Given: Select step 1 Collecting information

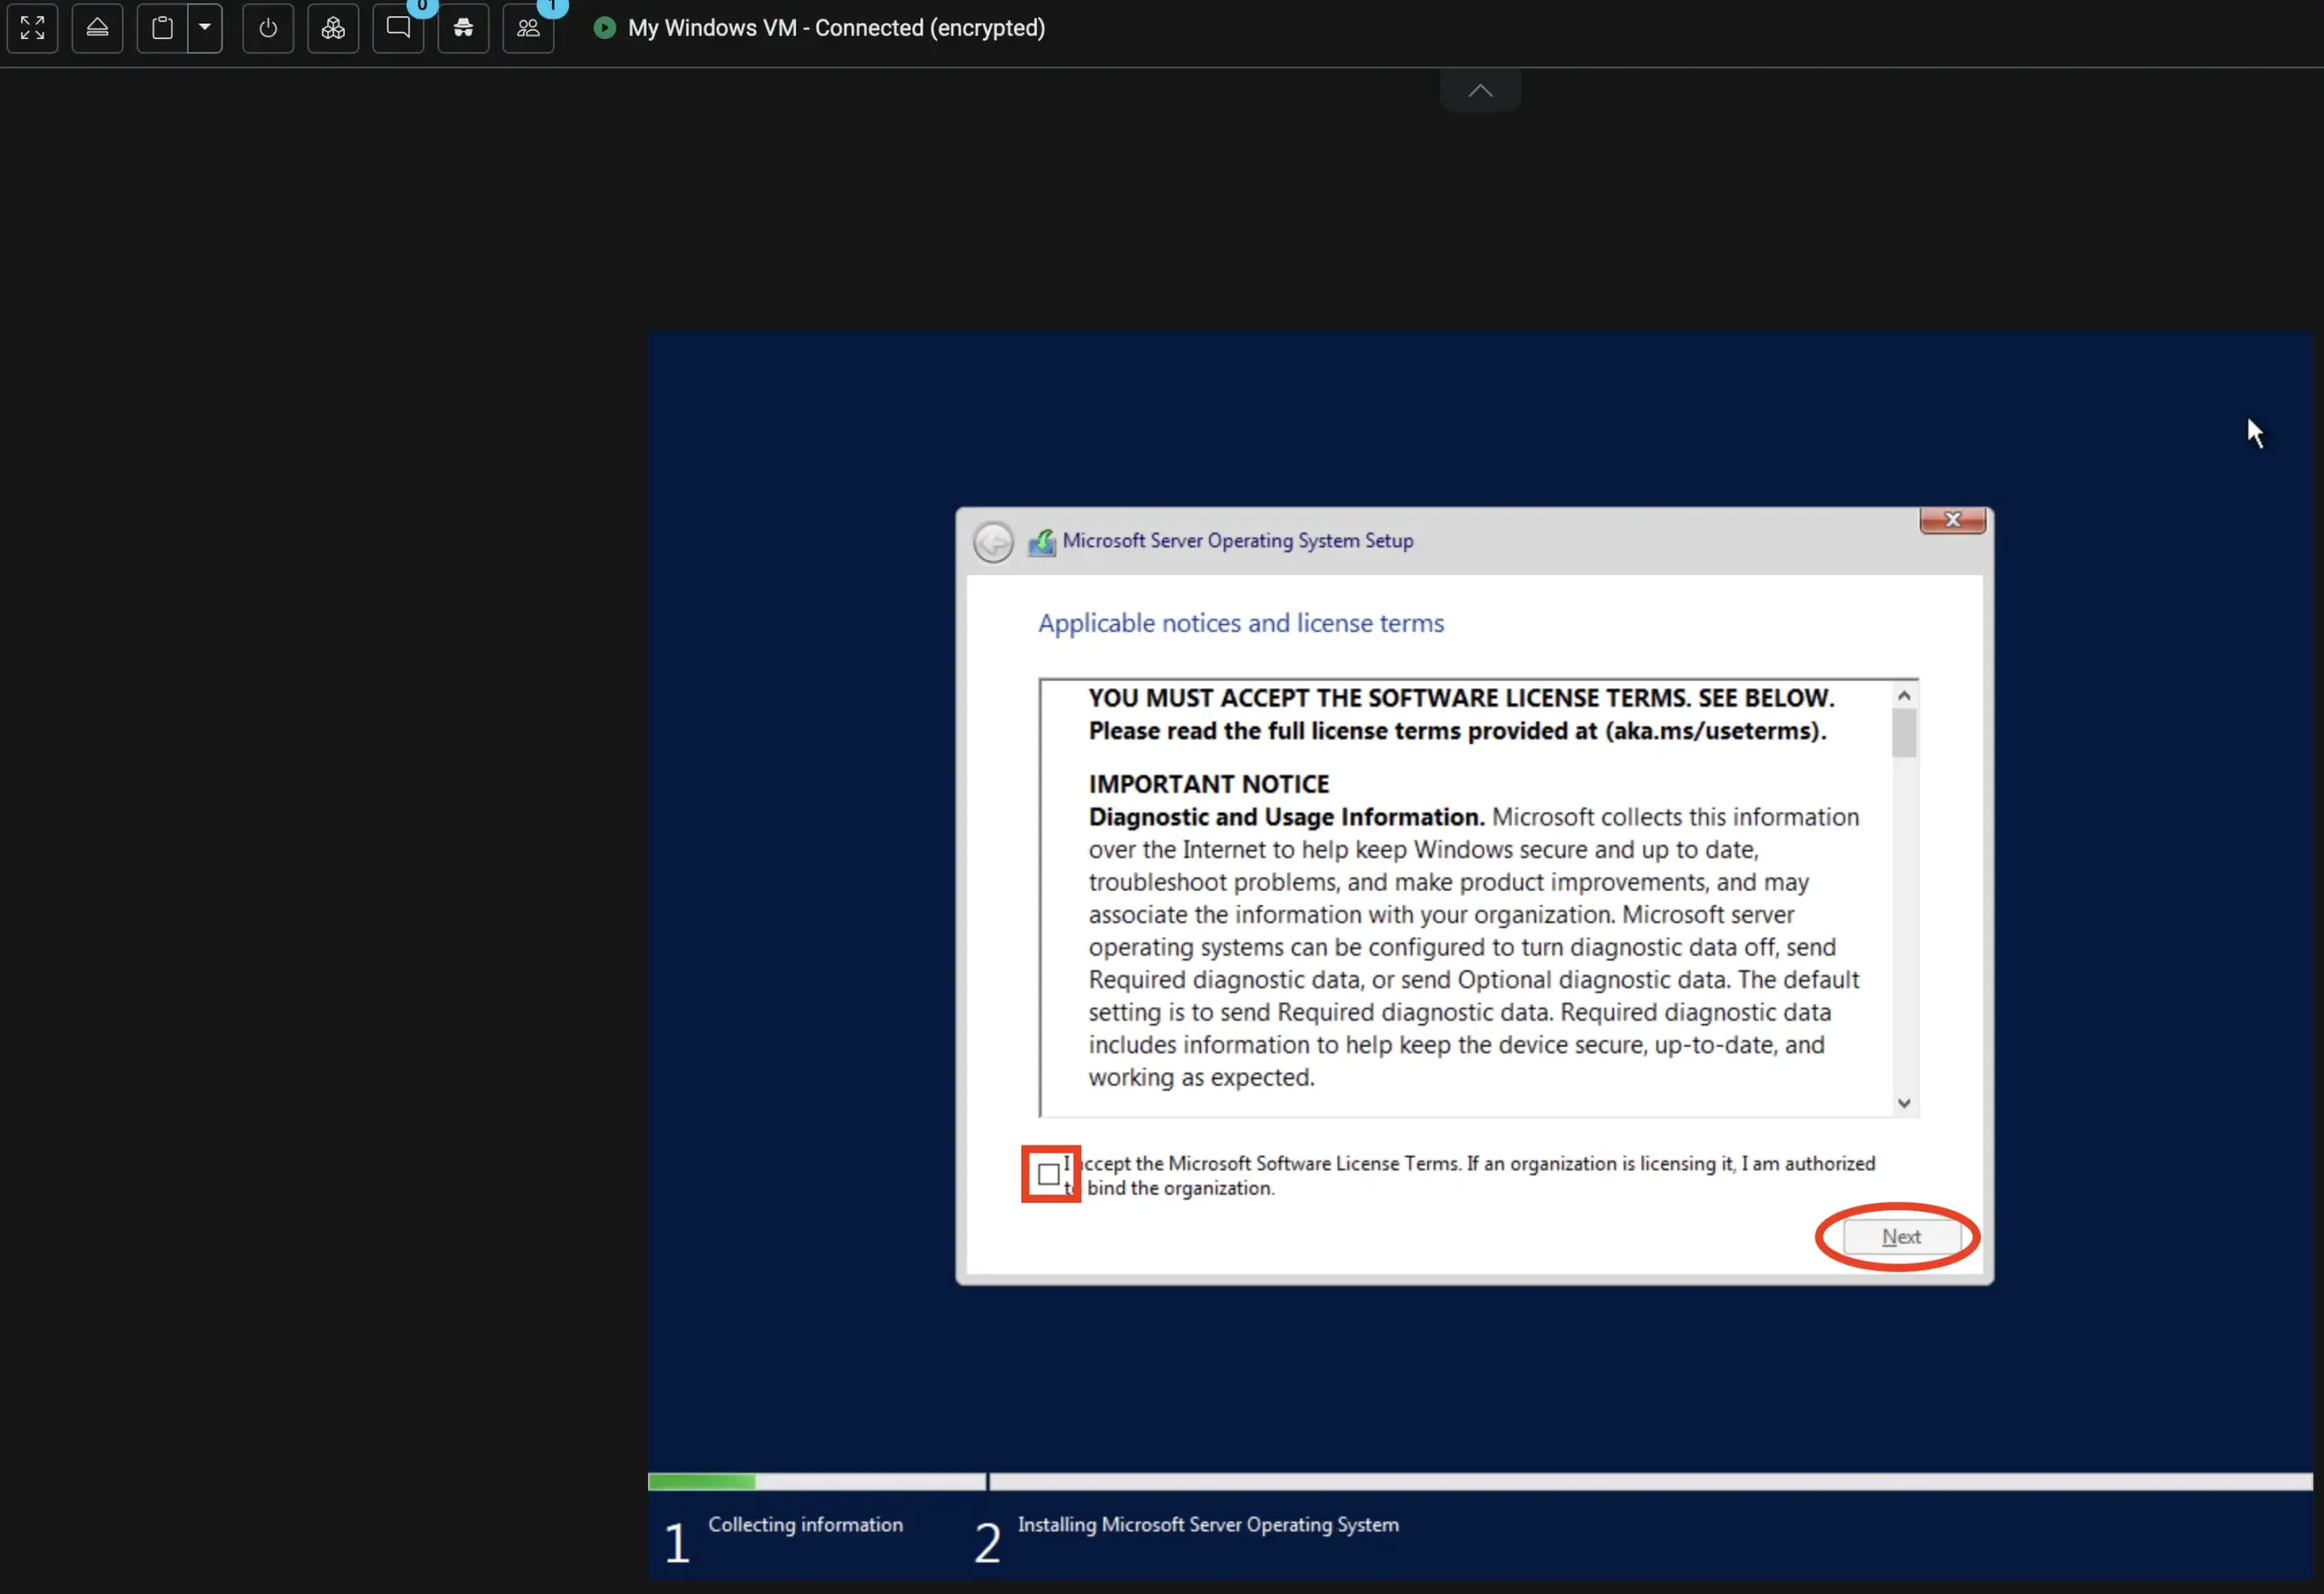Looking at the screenshot, I should point(805,1524).
